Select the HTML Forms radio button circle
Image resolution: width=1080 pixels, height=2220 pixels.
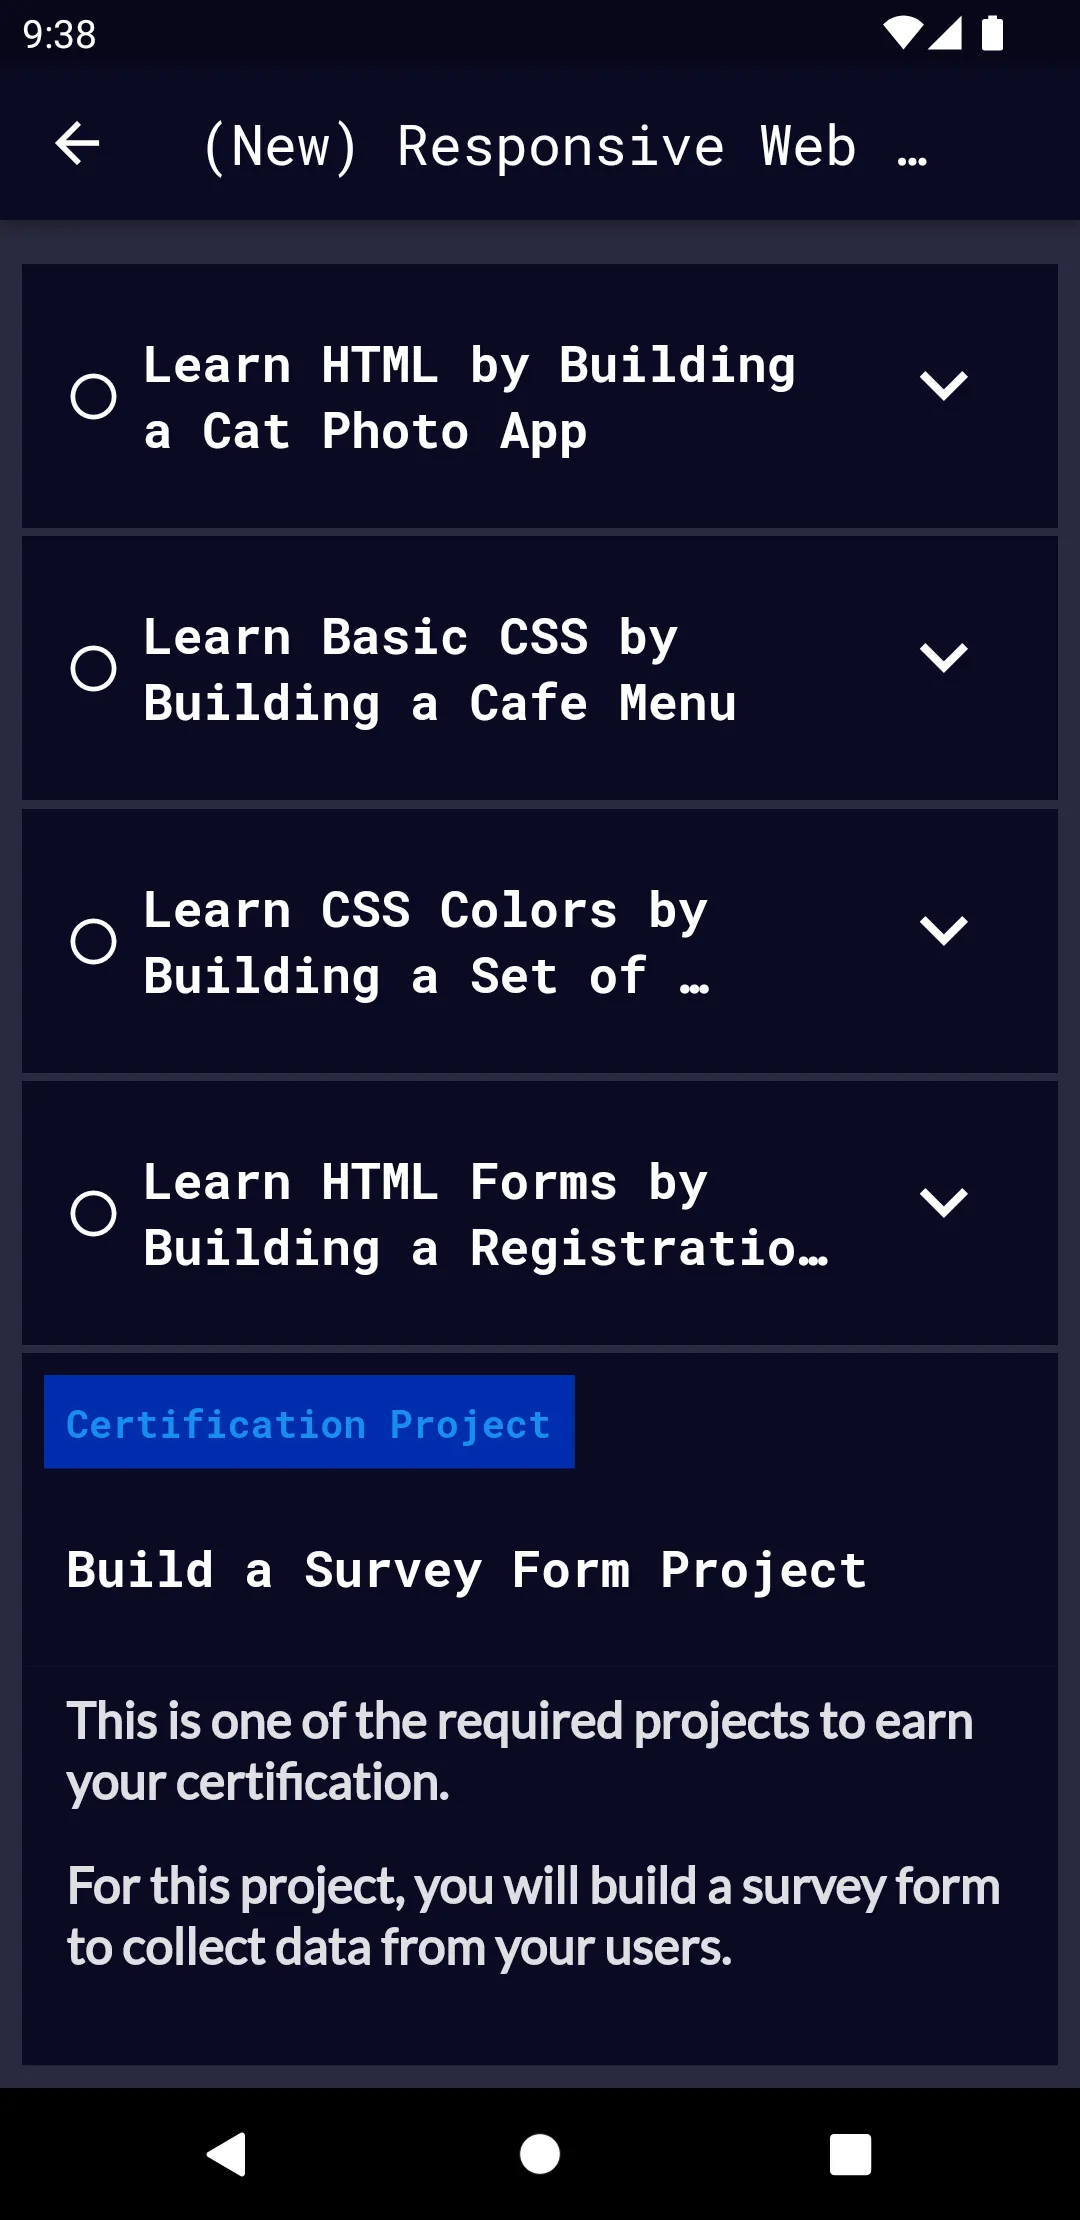94,1213
